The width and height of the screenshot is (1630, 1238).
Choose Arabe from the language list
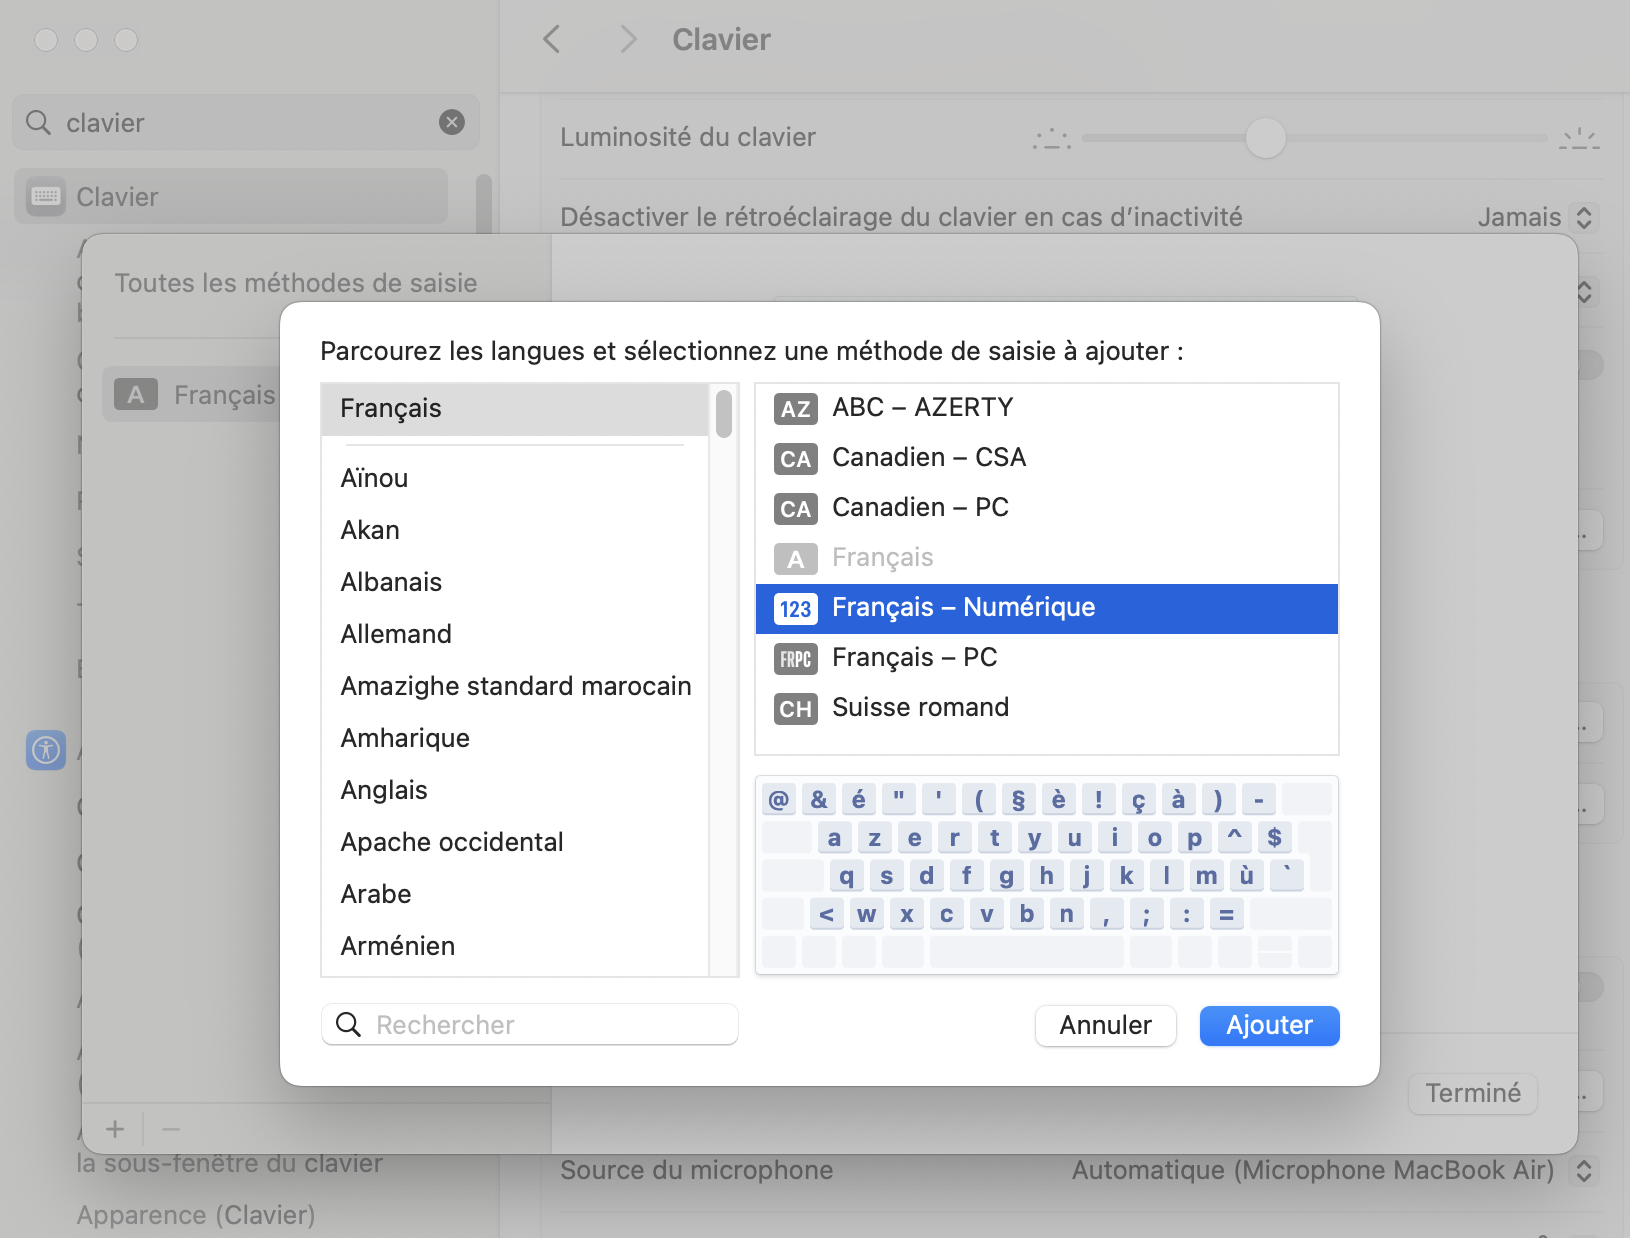(376, 894)
